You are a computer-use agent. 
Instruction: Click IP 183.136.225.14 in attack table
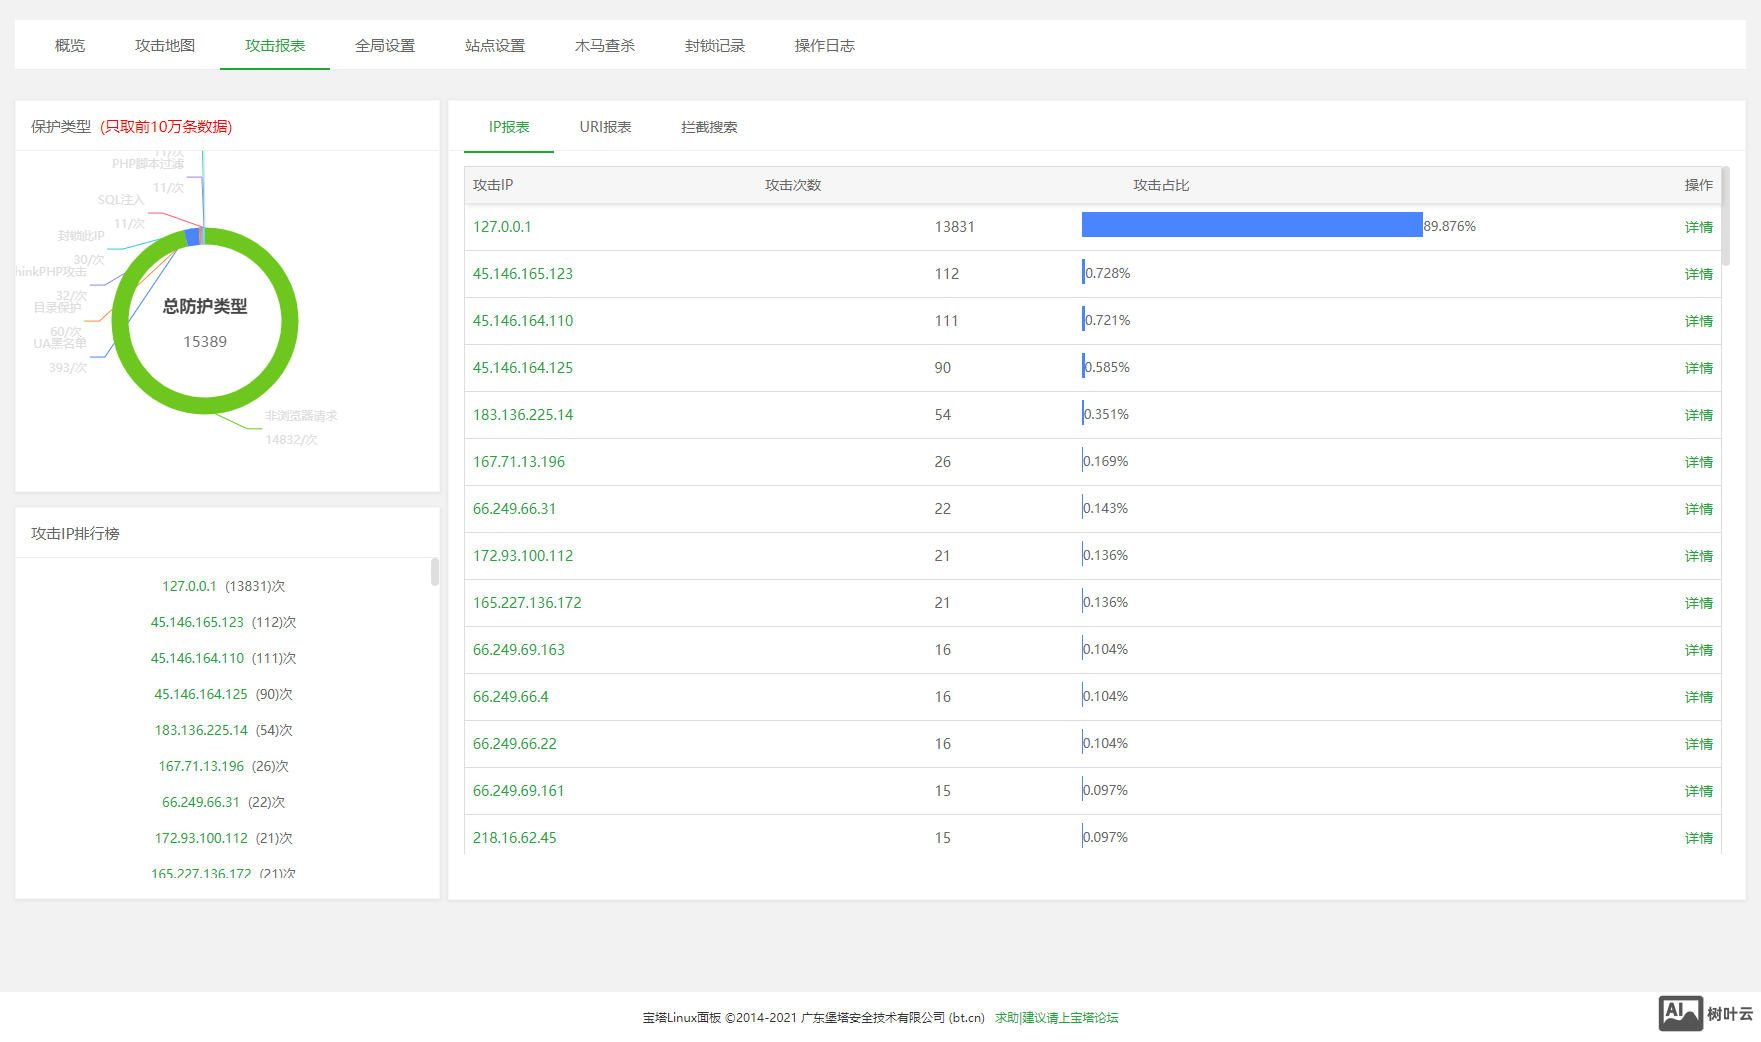523,415
